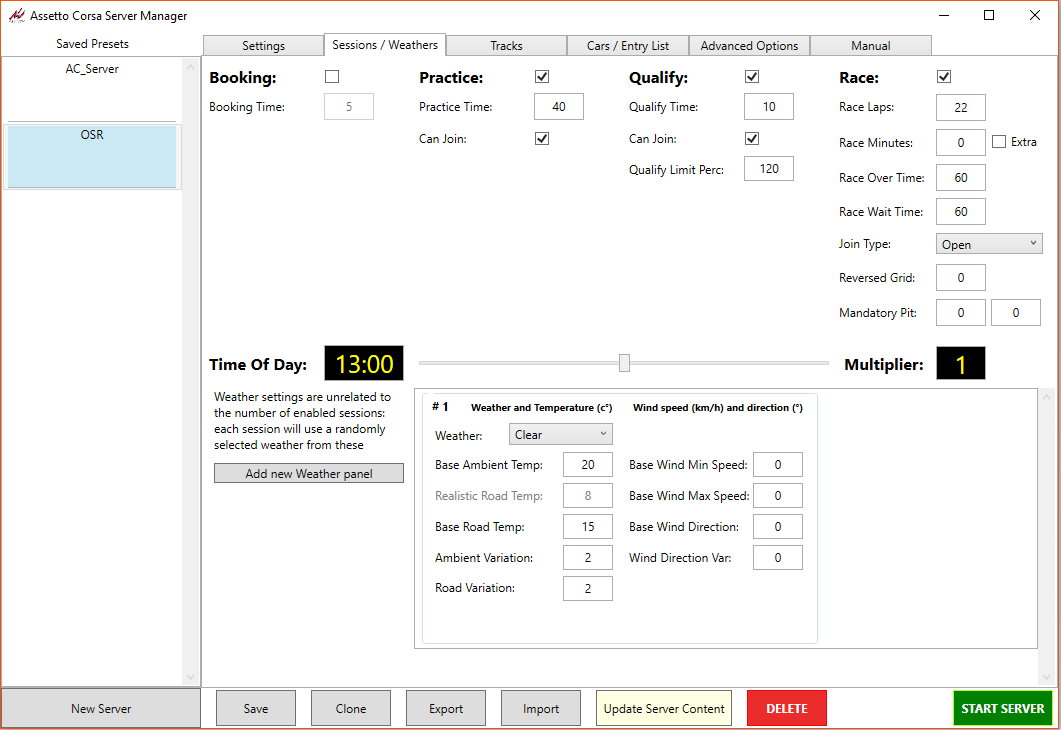Viewport: 1061px width, 730px height.
Task: Toggle the Practice Can Join checkbox
Action: point(541,138)
